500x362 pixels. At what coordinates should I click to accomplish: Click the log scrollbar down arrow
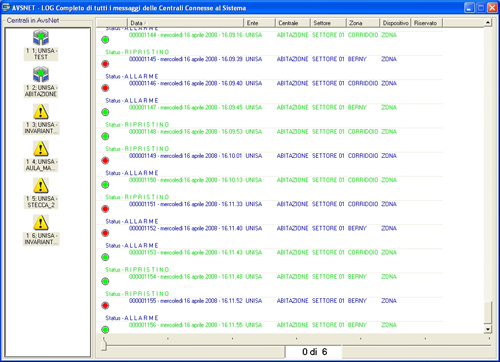coord(488,329)
